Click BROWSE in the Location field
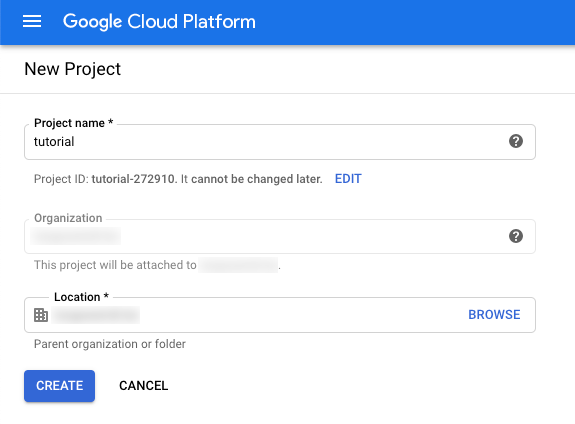 [494, 315]
